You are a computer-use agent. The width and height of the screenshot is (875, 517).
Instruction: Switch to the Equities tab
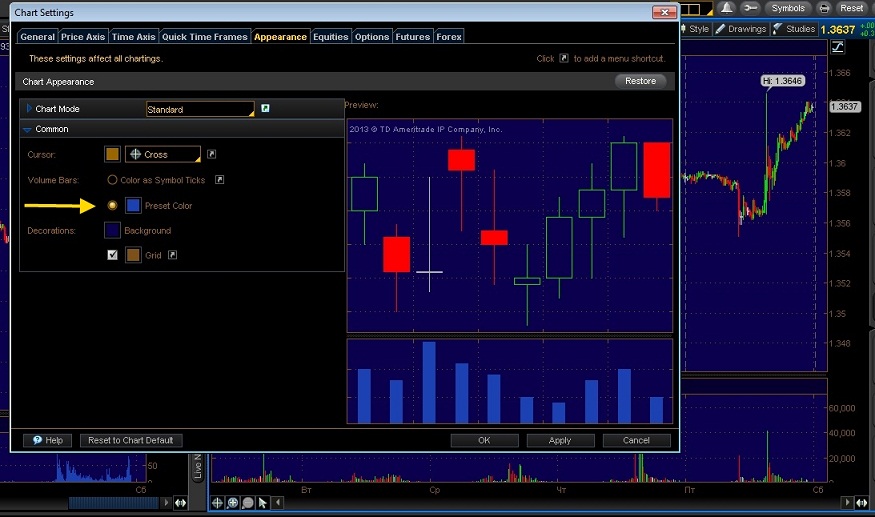tap(331, 37)
